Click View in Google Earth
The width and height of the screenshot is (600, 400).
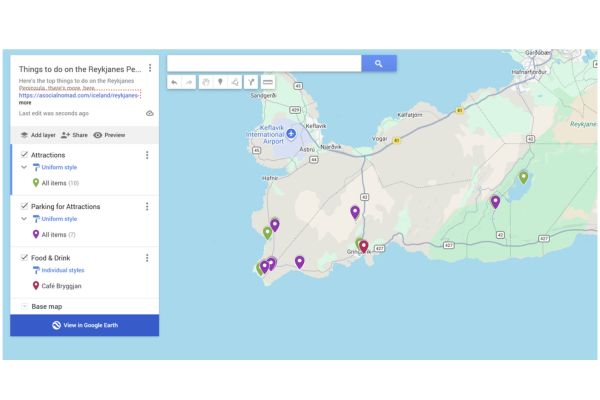click(85, 325)
